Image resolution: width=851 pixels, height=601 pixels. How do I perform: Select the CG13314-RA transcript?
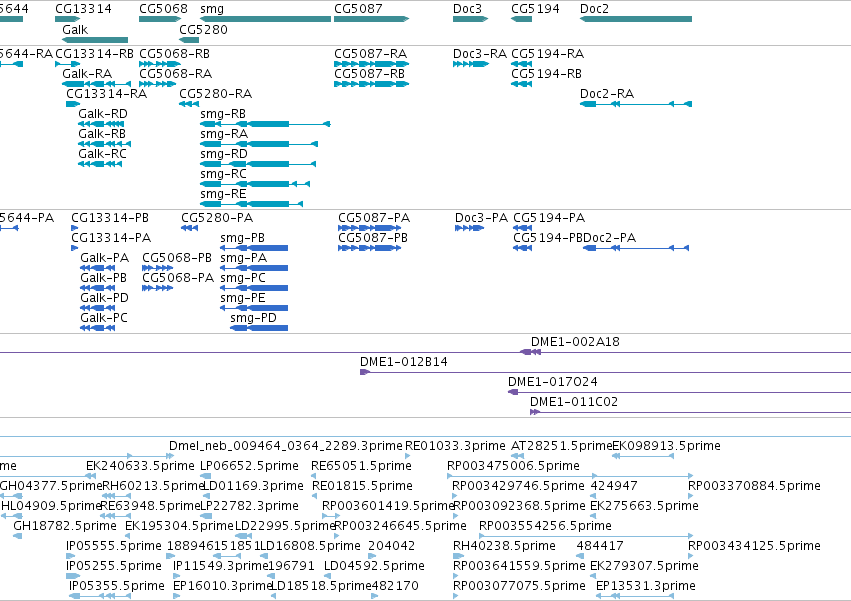pos(73,104)
